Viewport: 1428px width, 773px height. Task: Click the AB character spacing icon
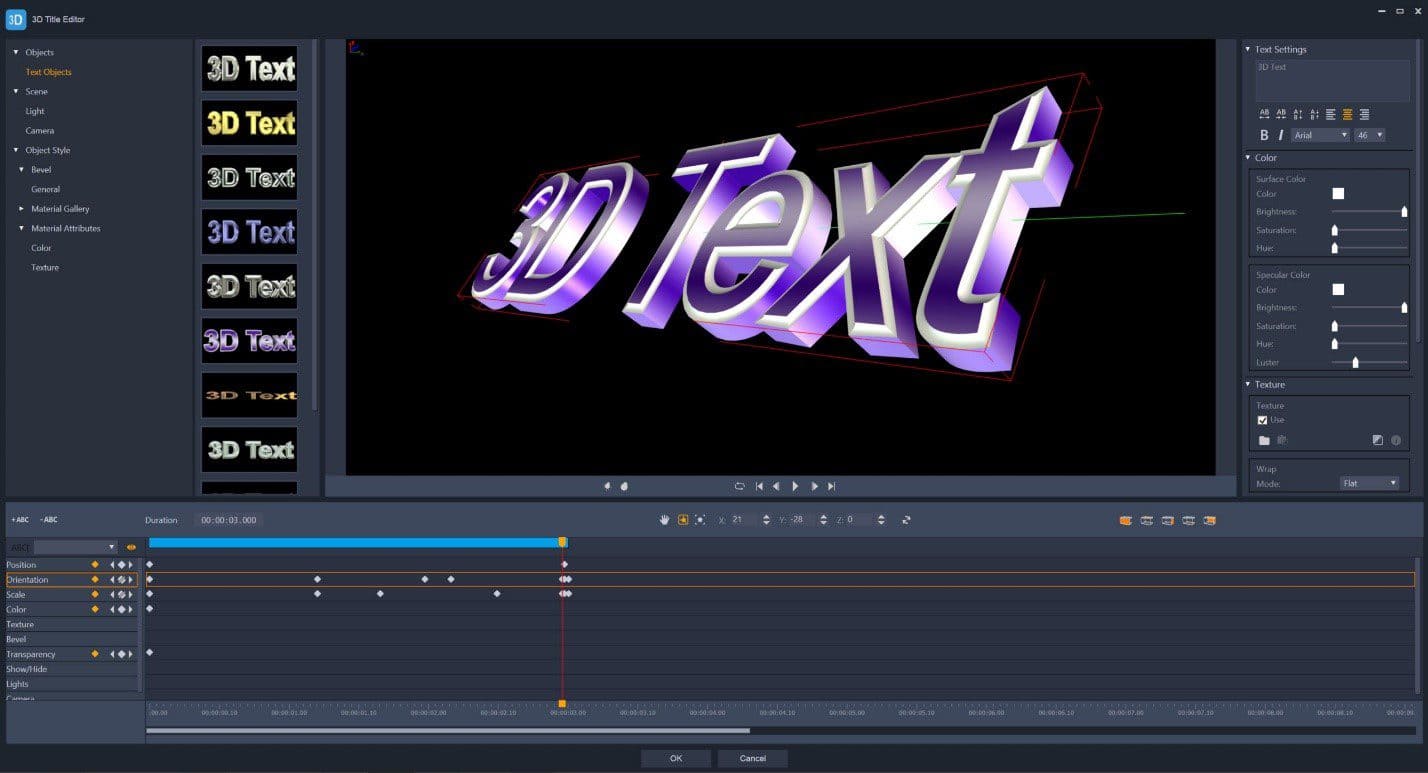coord(1264,114)
